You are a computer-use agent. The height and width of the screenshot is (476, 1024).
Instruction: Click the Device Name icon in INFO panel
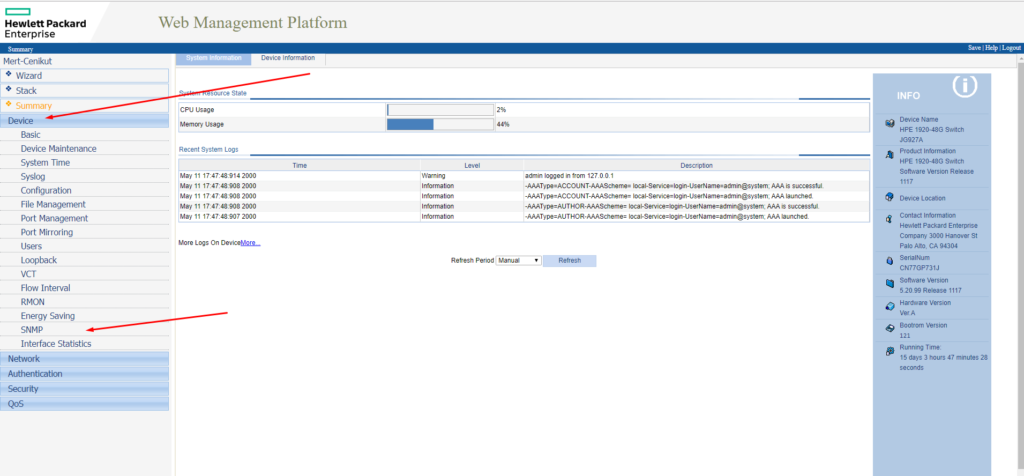889,123
